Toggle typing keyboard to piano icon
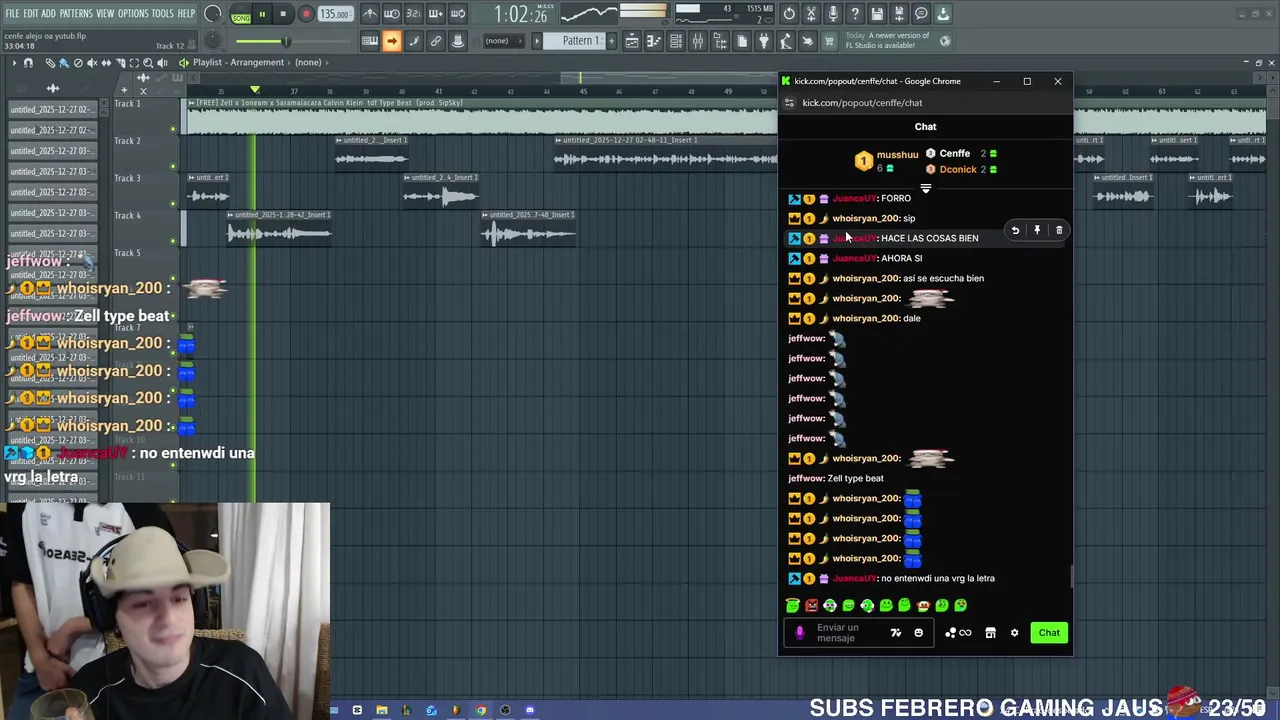The image size is (1280, 720). 369,41
